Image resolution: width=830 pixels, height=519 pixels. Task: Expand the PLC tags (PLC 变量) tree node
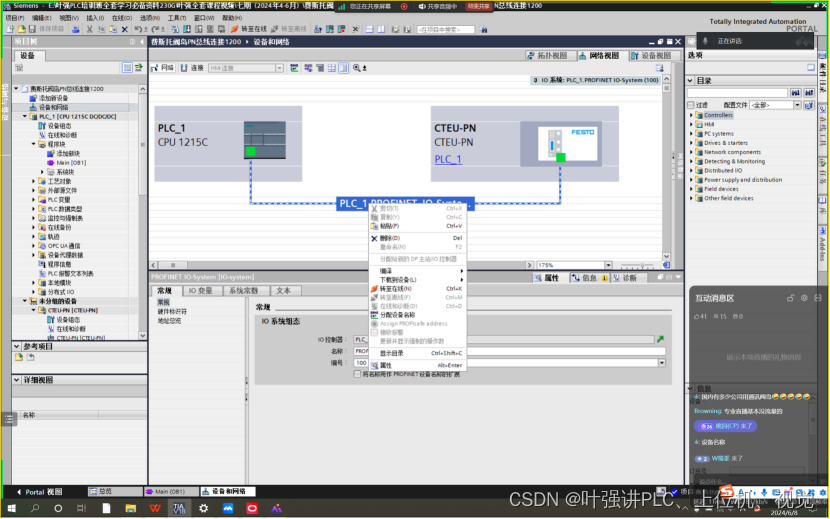point(33,200)
